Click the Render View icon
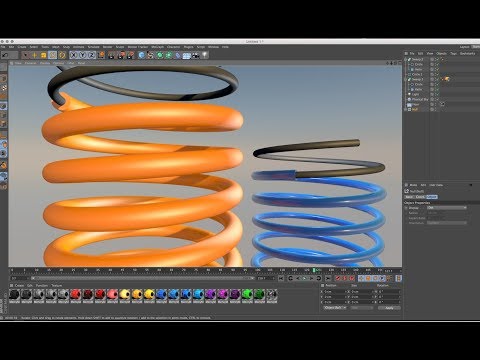Image resolution: width=480 pixels, height=360 pixels. point(112,55)
